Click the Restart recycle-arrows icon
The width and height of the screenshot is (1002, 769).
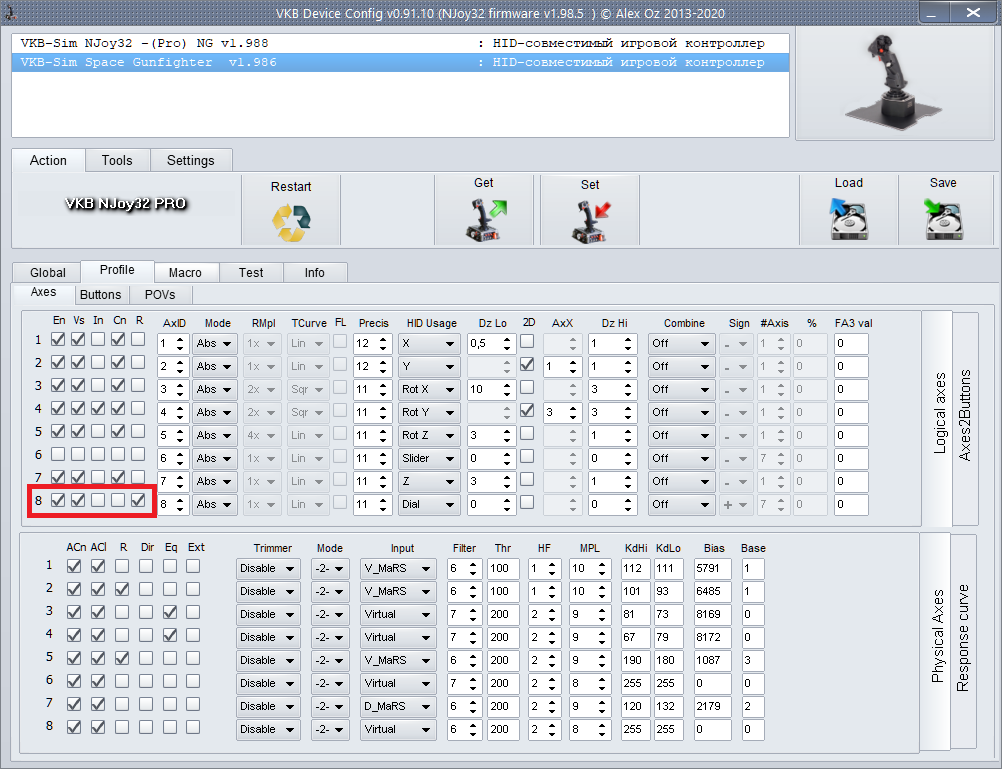[291, 222]
